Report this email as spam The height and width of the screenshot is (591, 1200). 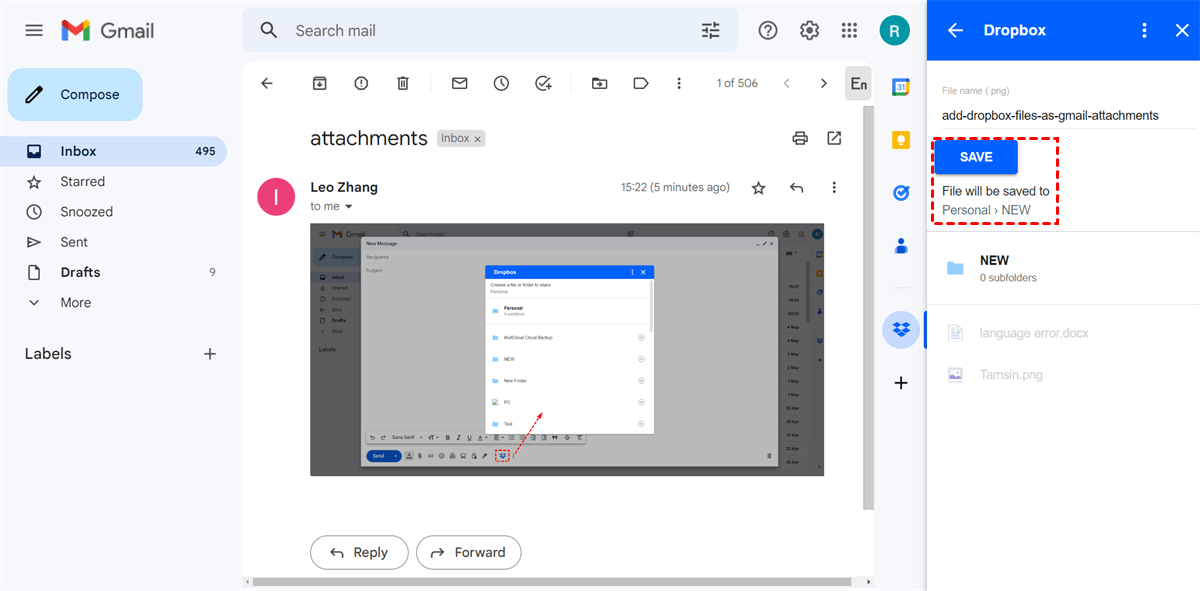pos(361,83)
